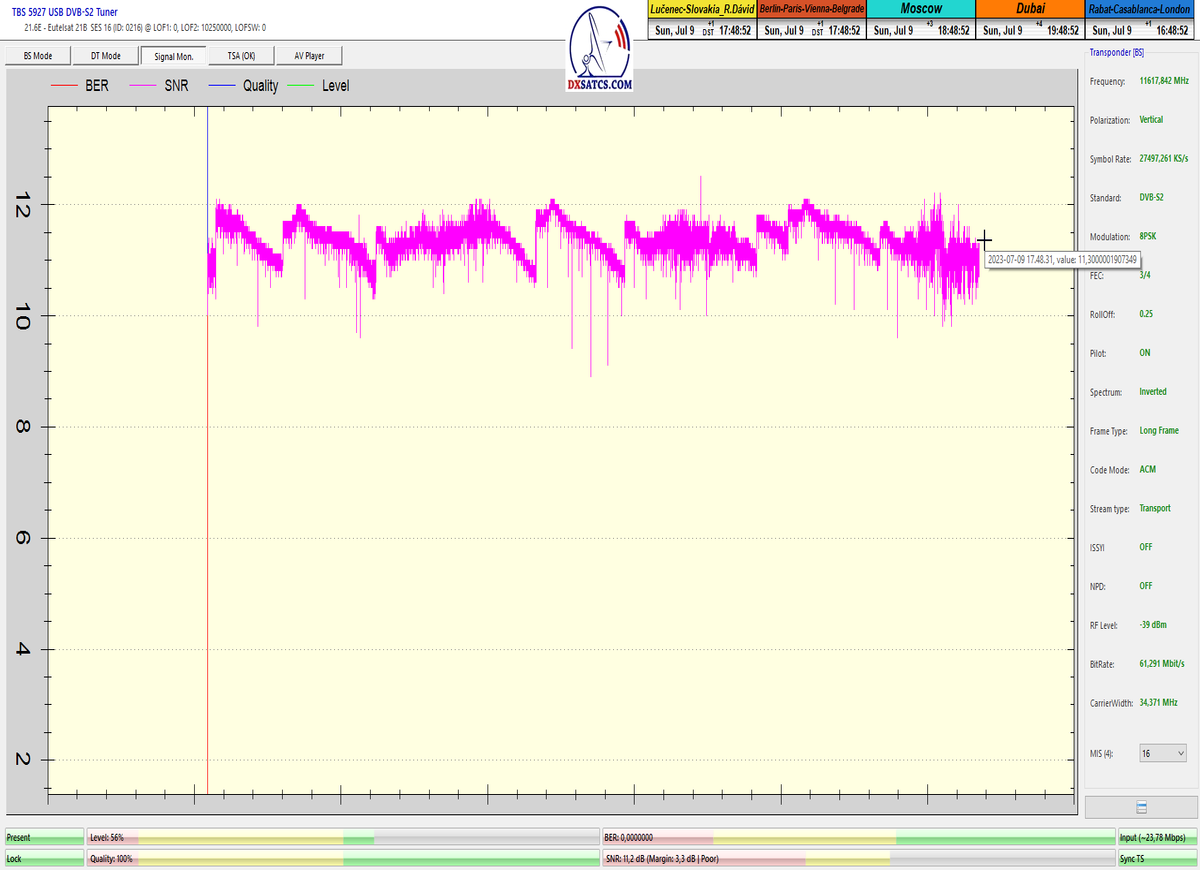Click the Lock status indicator
1200x870 pixels.
(44, 859)
